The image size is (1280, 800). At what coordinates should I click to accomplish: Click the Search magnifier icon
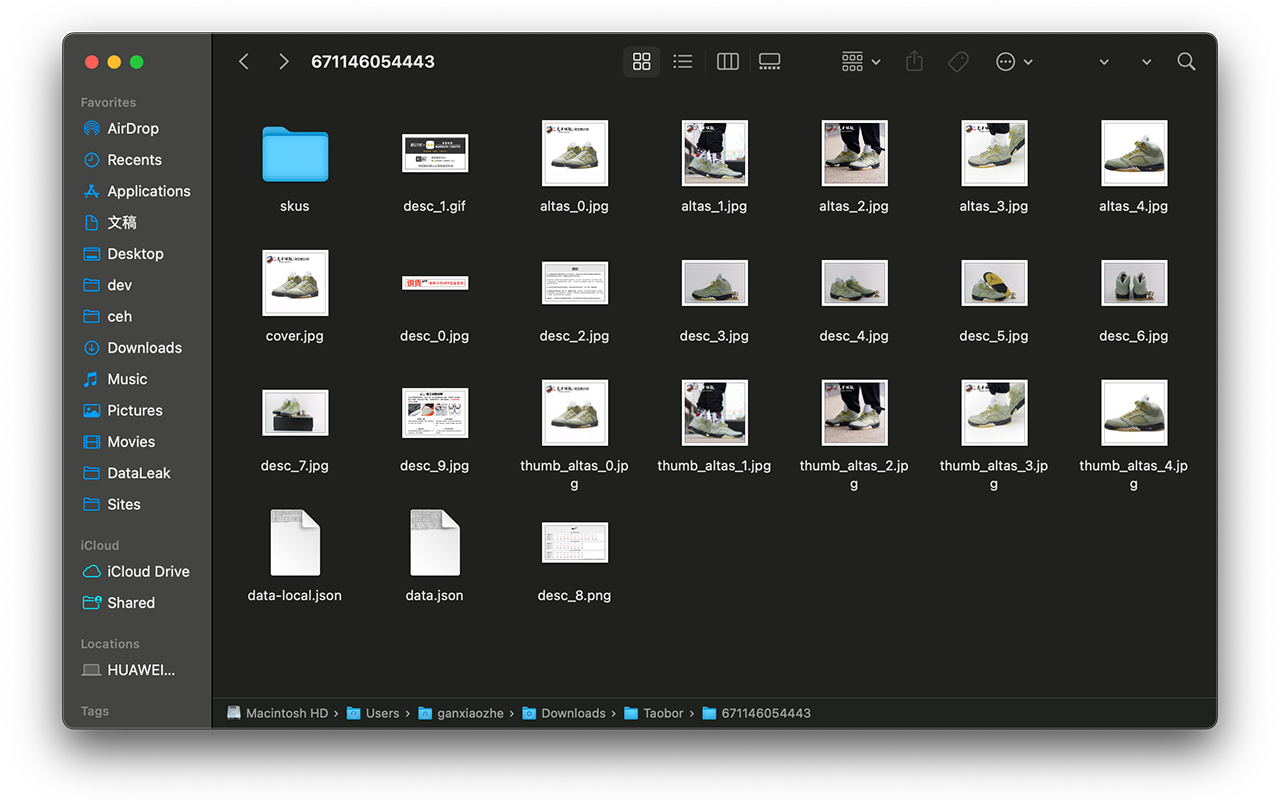[x=1186, y=62]
